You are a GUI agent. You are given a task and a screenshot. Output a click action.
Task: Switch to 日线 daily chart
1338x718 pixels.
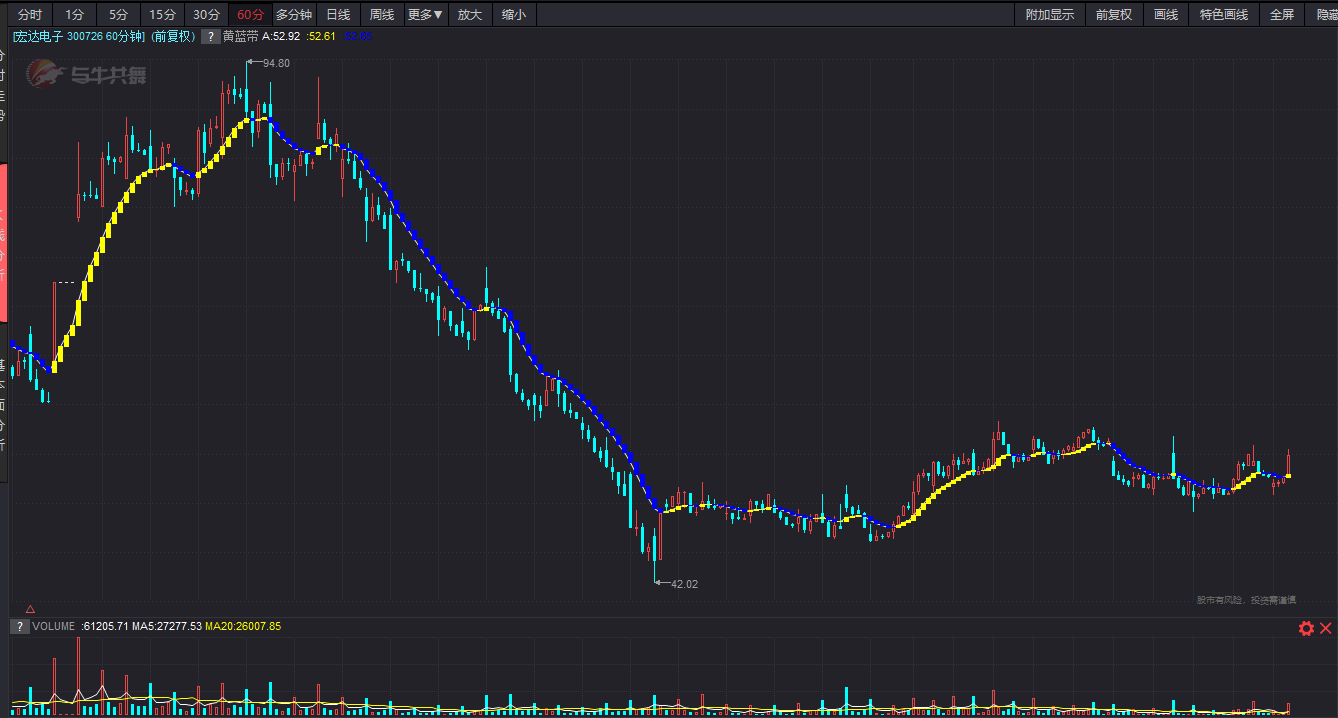click(x=338, y=14)
